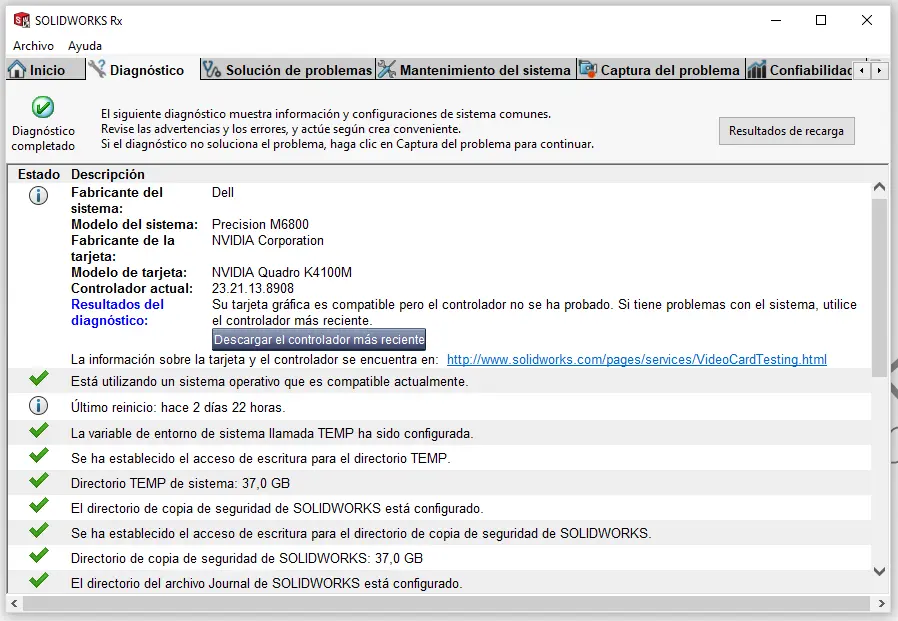Click the green checkmark for SOLIDWORKS backup directory
Screen dimensions: 898x621
coord(37,508)
